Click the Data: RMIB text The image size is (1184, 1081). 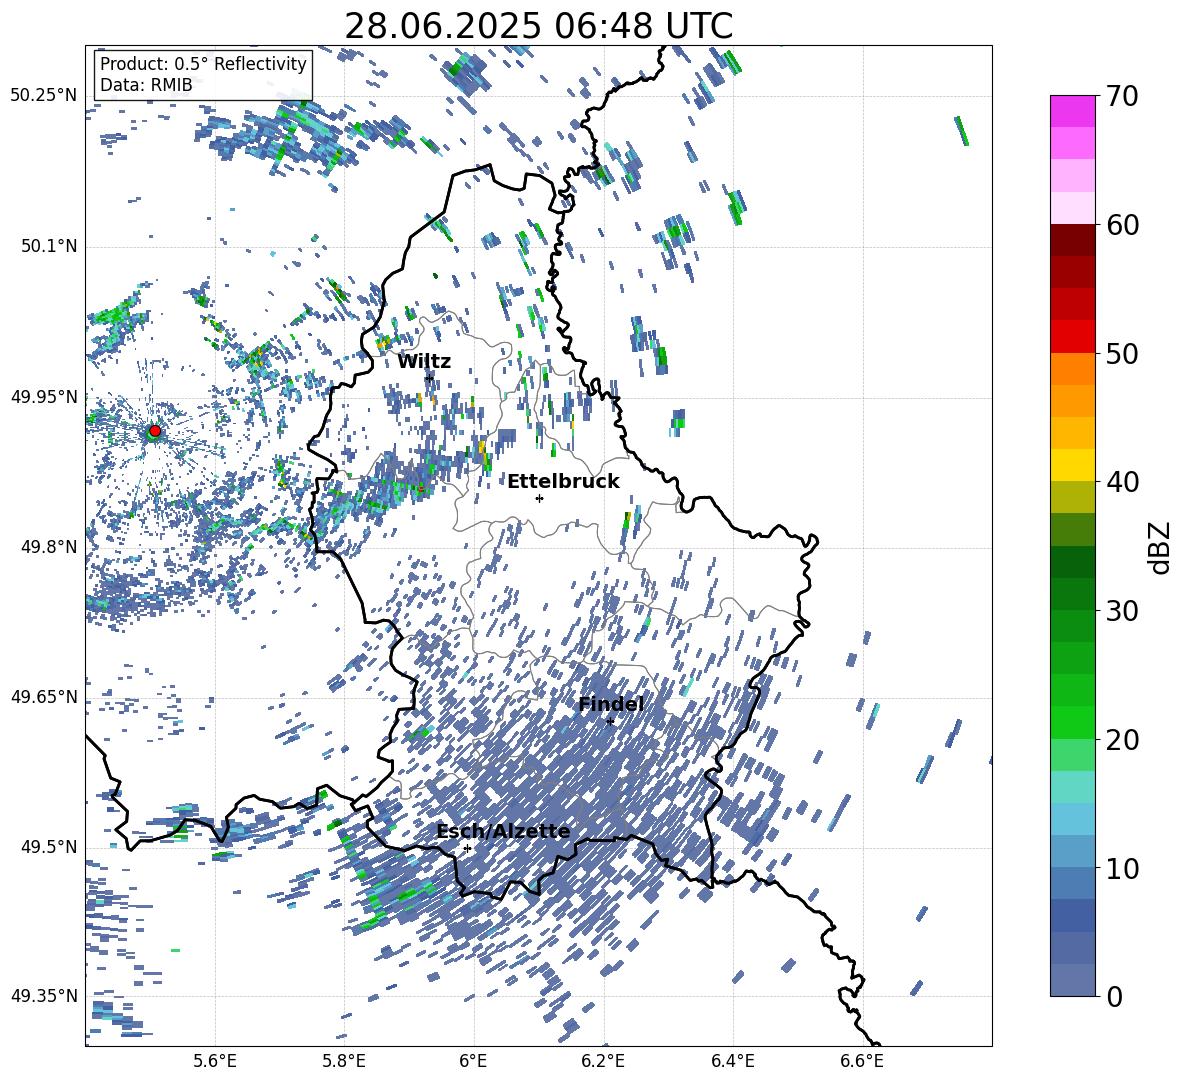pos(146,85)
